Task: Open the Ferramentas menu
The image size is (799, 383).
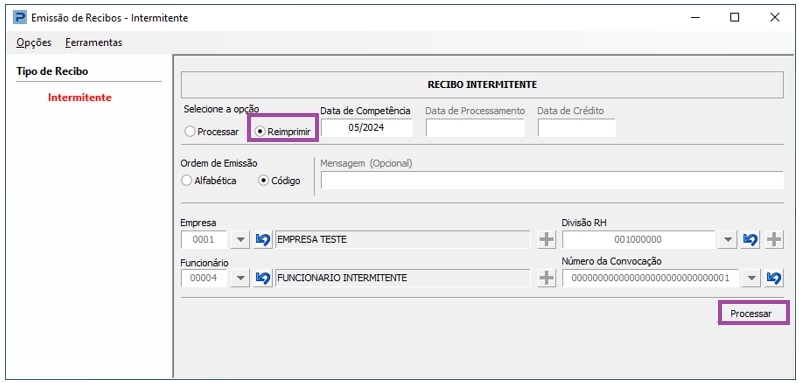Action: tap(94, 43)
